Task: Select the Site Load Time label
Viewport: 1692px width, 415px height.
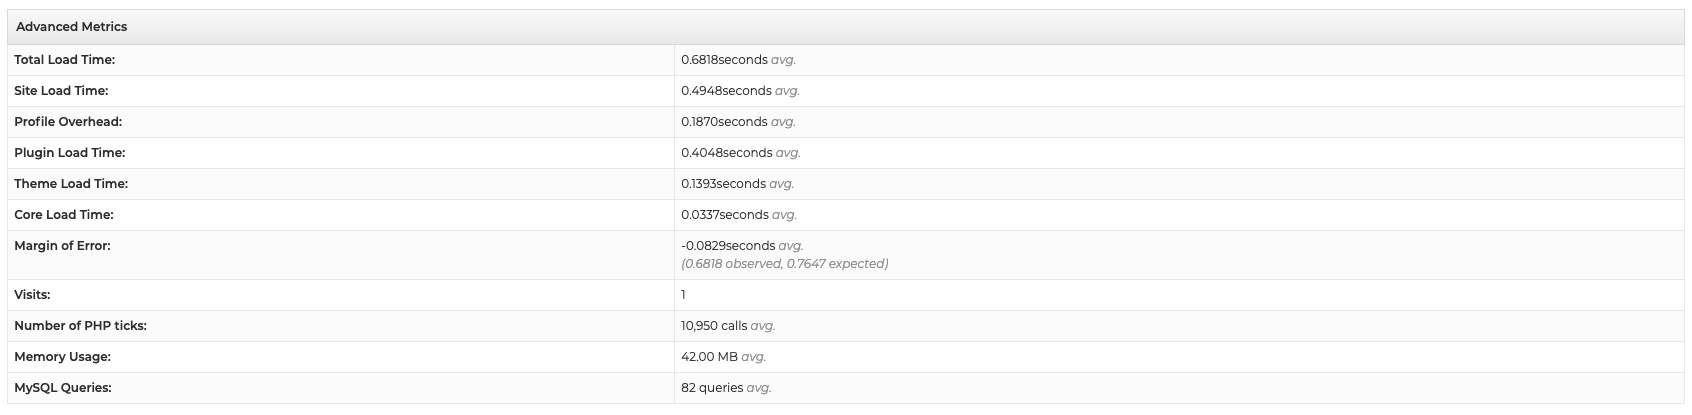Action: 61,91
